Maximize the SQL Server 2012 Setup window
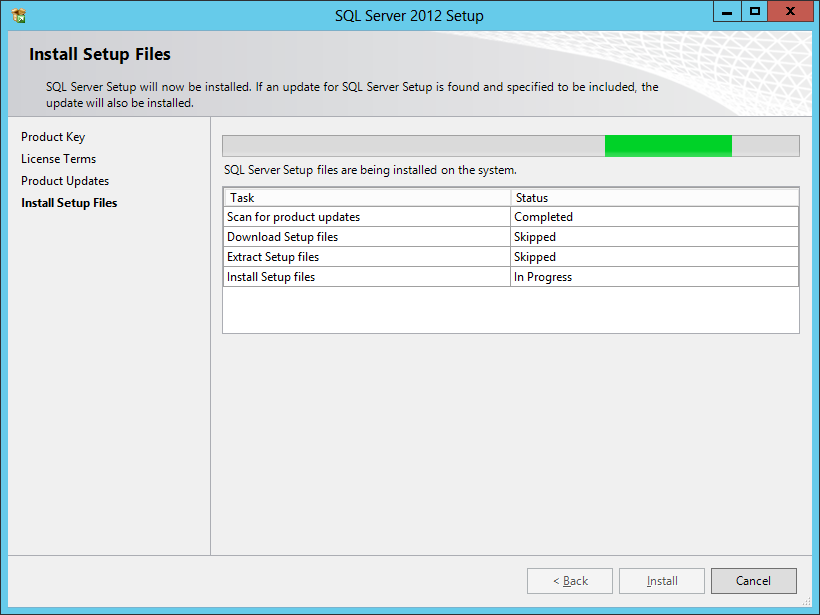This screenshot has height=615, width=820. (x=755, y=12)
